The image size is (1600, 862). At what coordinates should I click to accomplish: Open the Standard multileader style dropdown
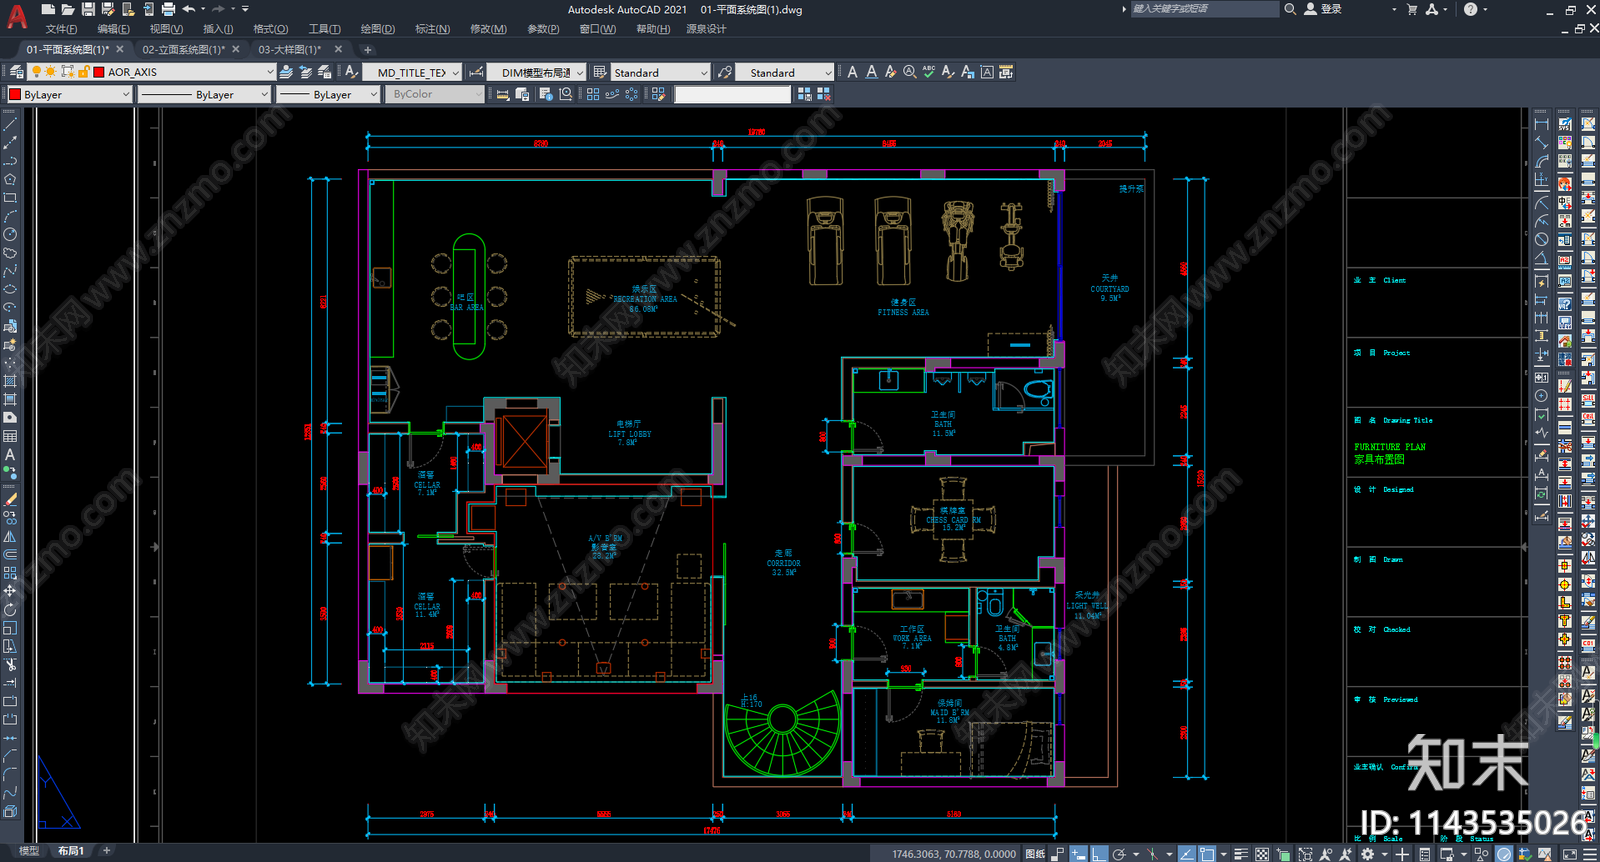[828, 72]
